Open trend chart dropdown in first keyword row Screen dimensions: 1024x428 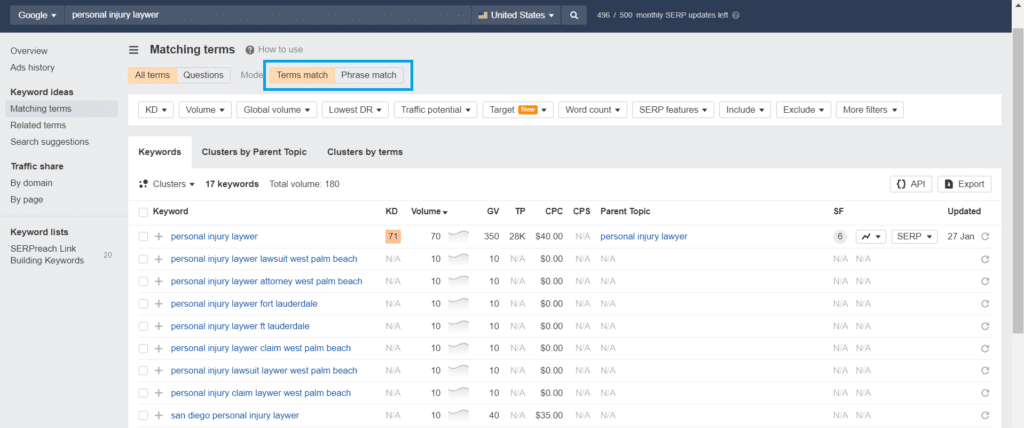[x=871, y=237]
